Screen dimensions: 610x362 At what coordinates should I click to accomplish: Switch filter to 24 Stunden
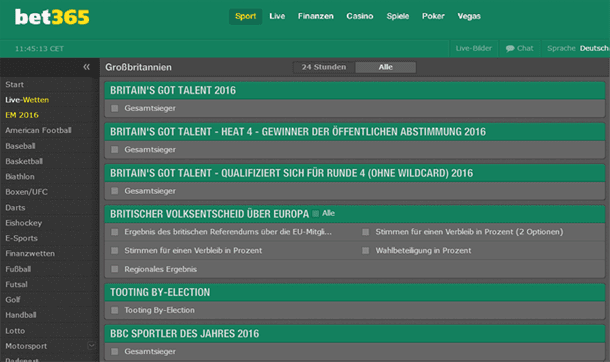coord(324,67)
